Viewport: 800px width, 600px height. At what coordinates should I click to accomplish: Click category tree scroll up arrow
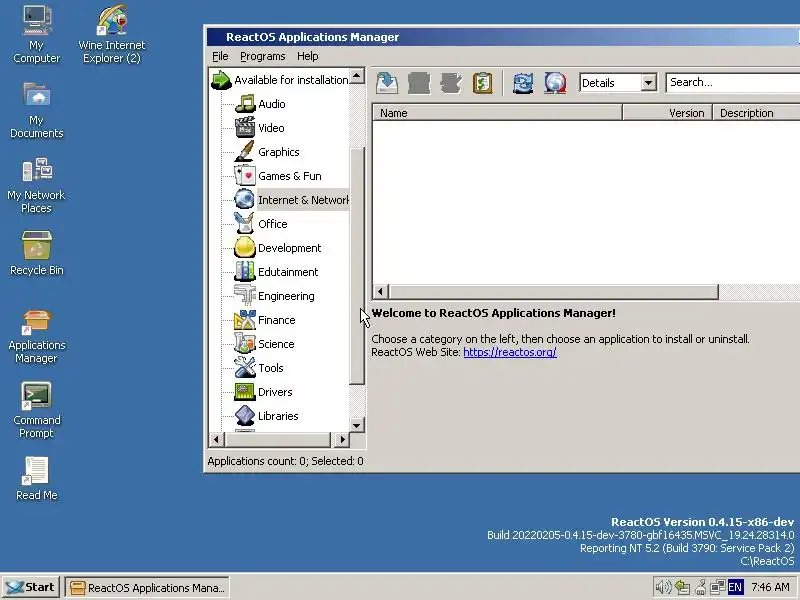tap(357, 76)
